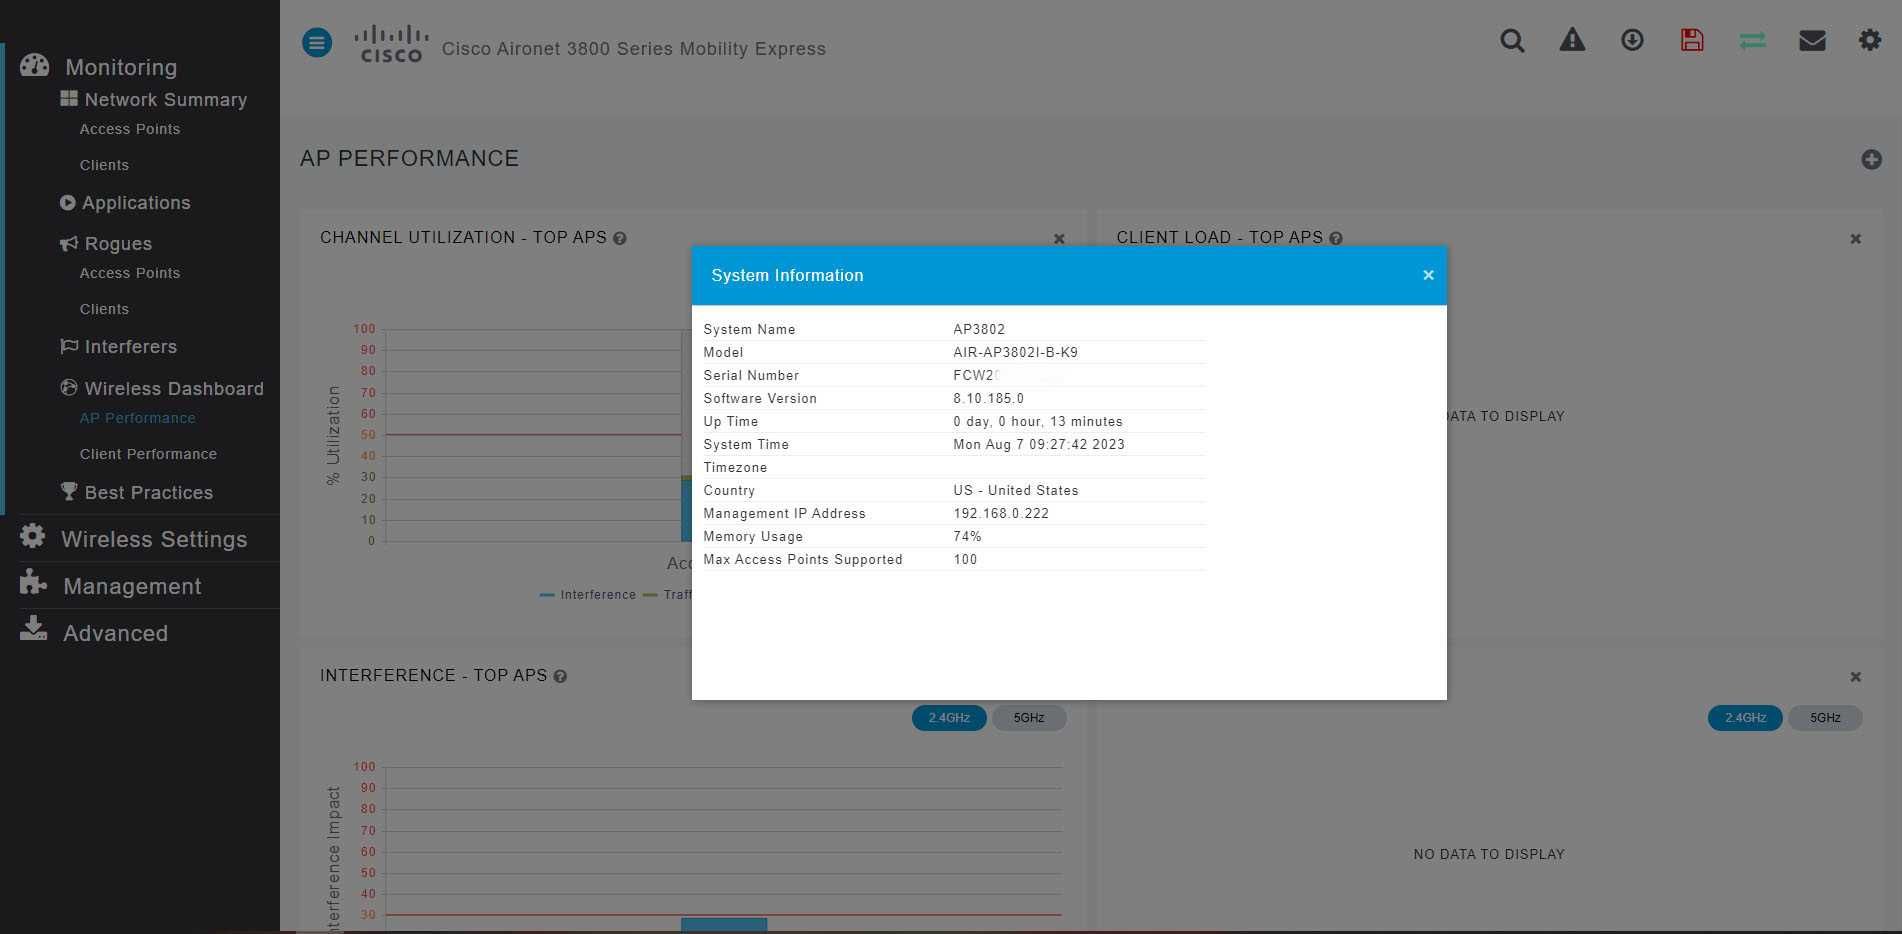
Task: Select software version 8.10.185.0
Action: (988, 398)
